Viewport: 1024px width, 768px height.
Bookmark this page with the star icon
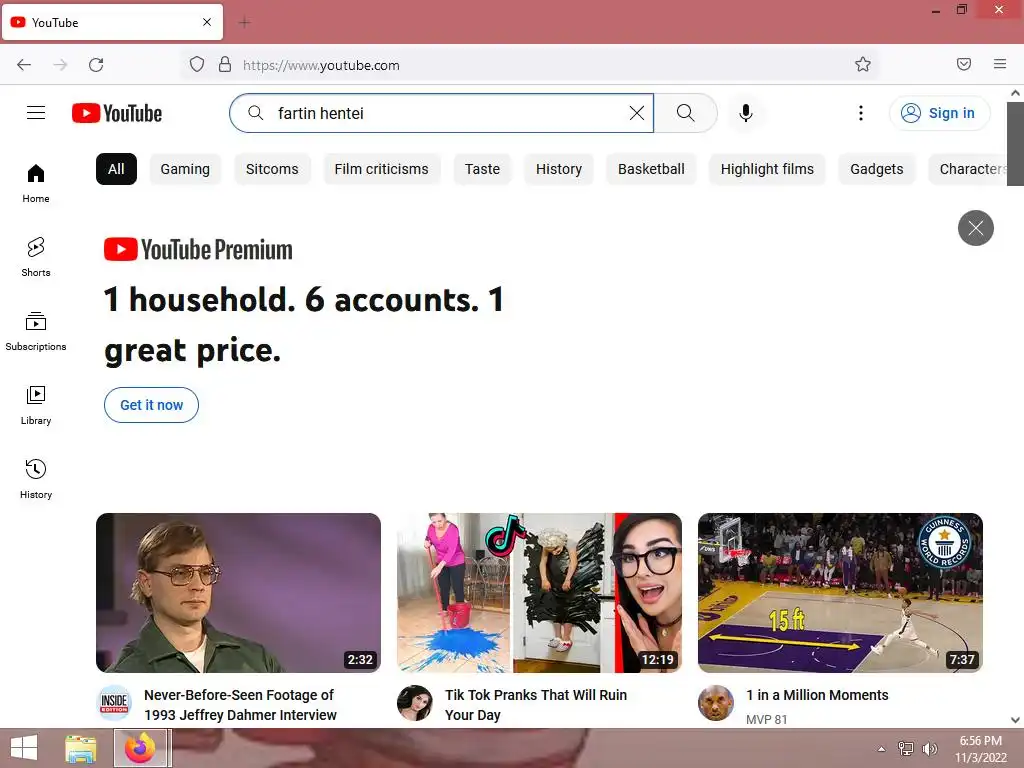[863, 65]
